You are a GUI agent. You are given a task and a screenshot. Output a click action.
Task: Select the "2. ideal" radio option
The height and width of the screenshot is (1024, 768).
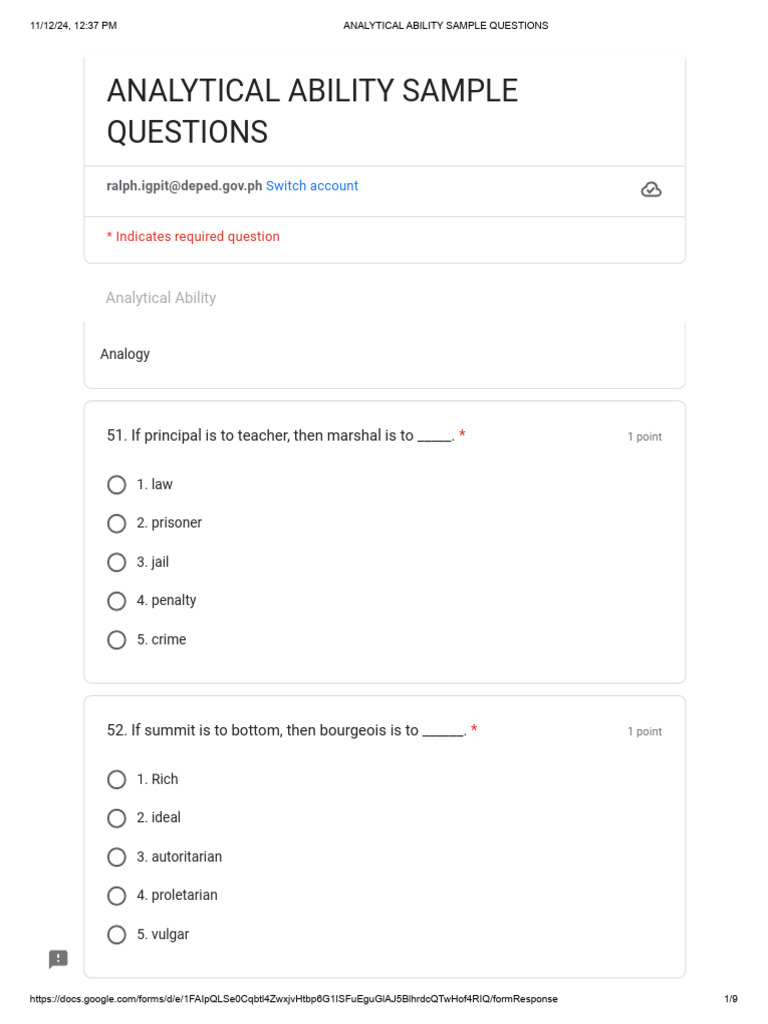coord(117,818)
